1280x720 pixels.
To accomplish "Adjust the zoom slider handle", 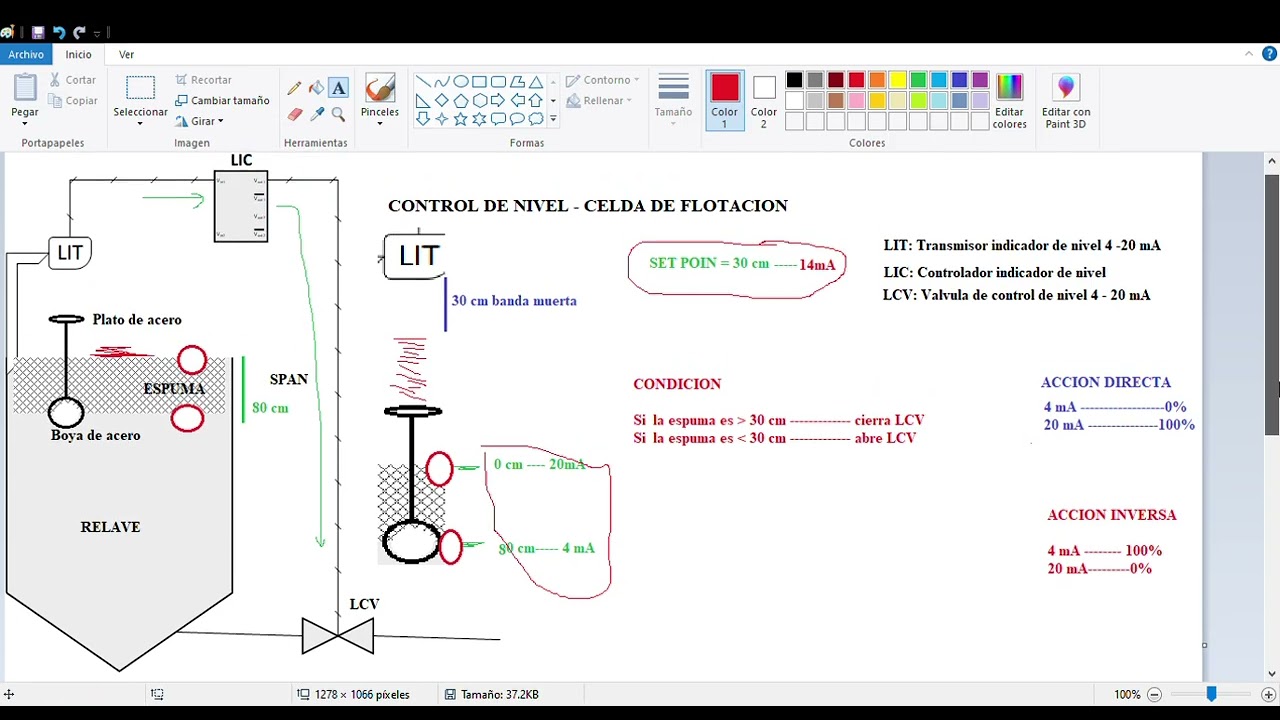I will point(1211,694).
